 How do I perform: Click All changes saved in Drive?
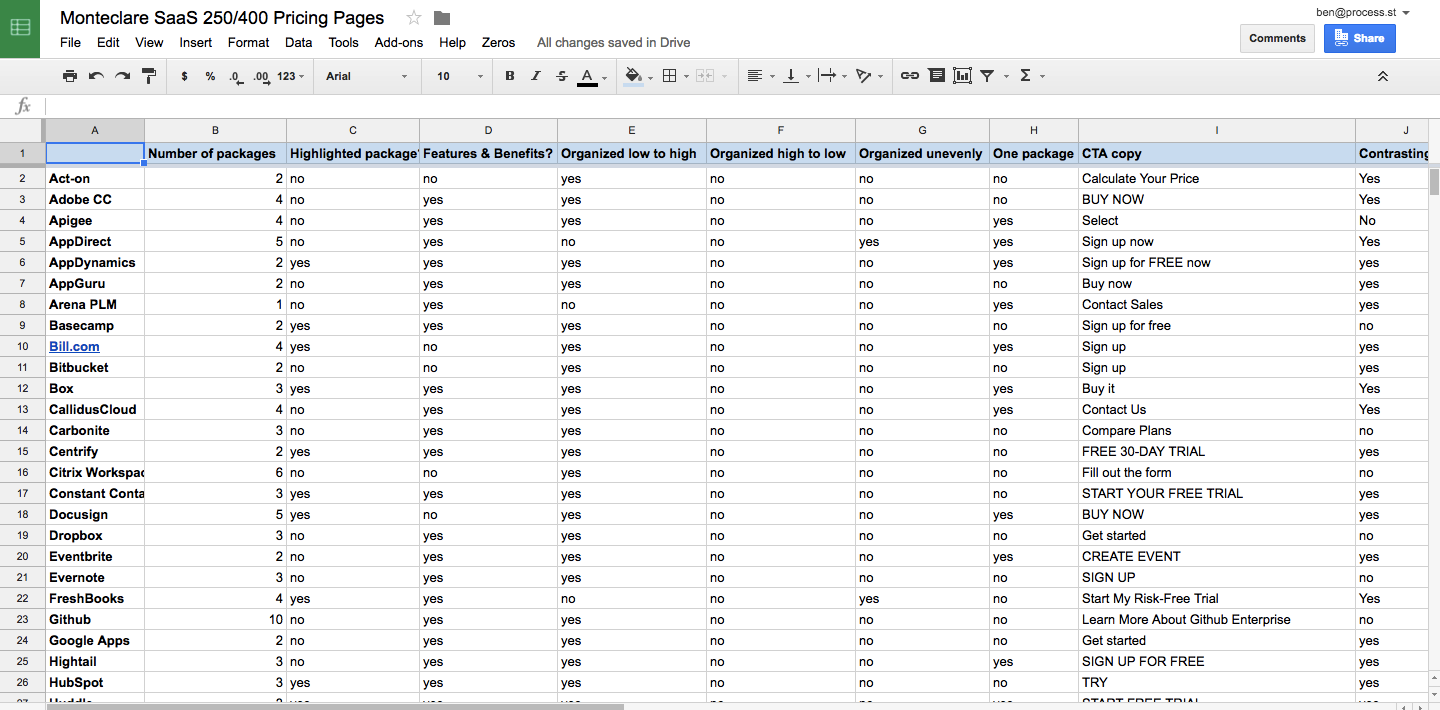[x=613, y=43]
